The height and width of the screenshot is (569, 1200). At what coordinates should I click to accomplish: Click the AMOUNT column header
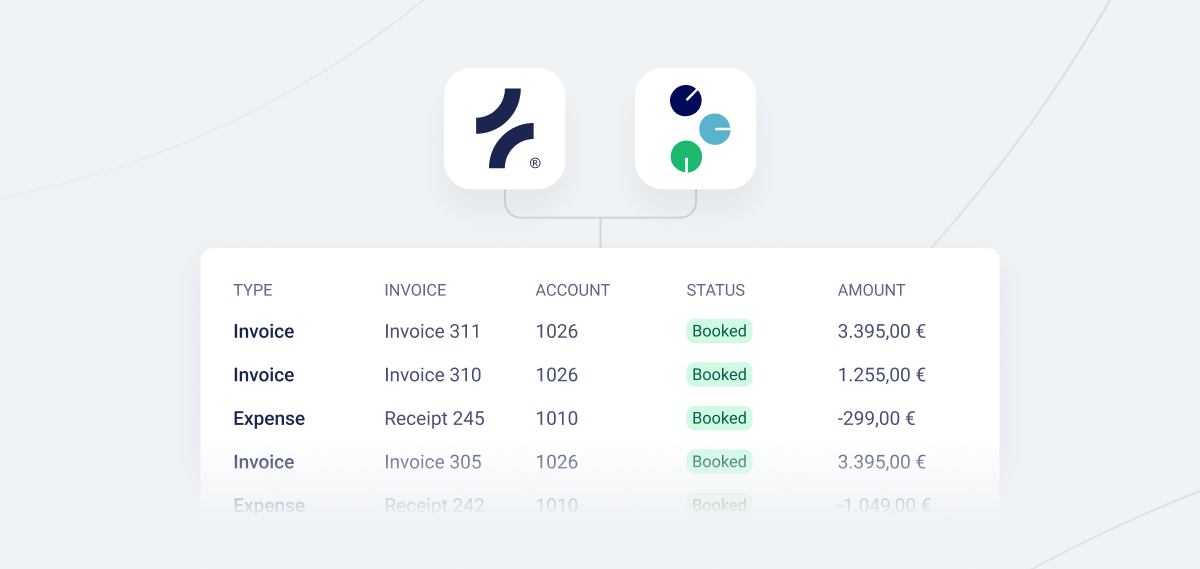coord(871,290)
